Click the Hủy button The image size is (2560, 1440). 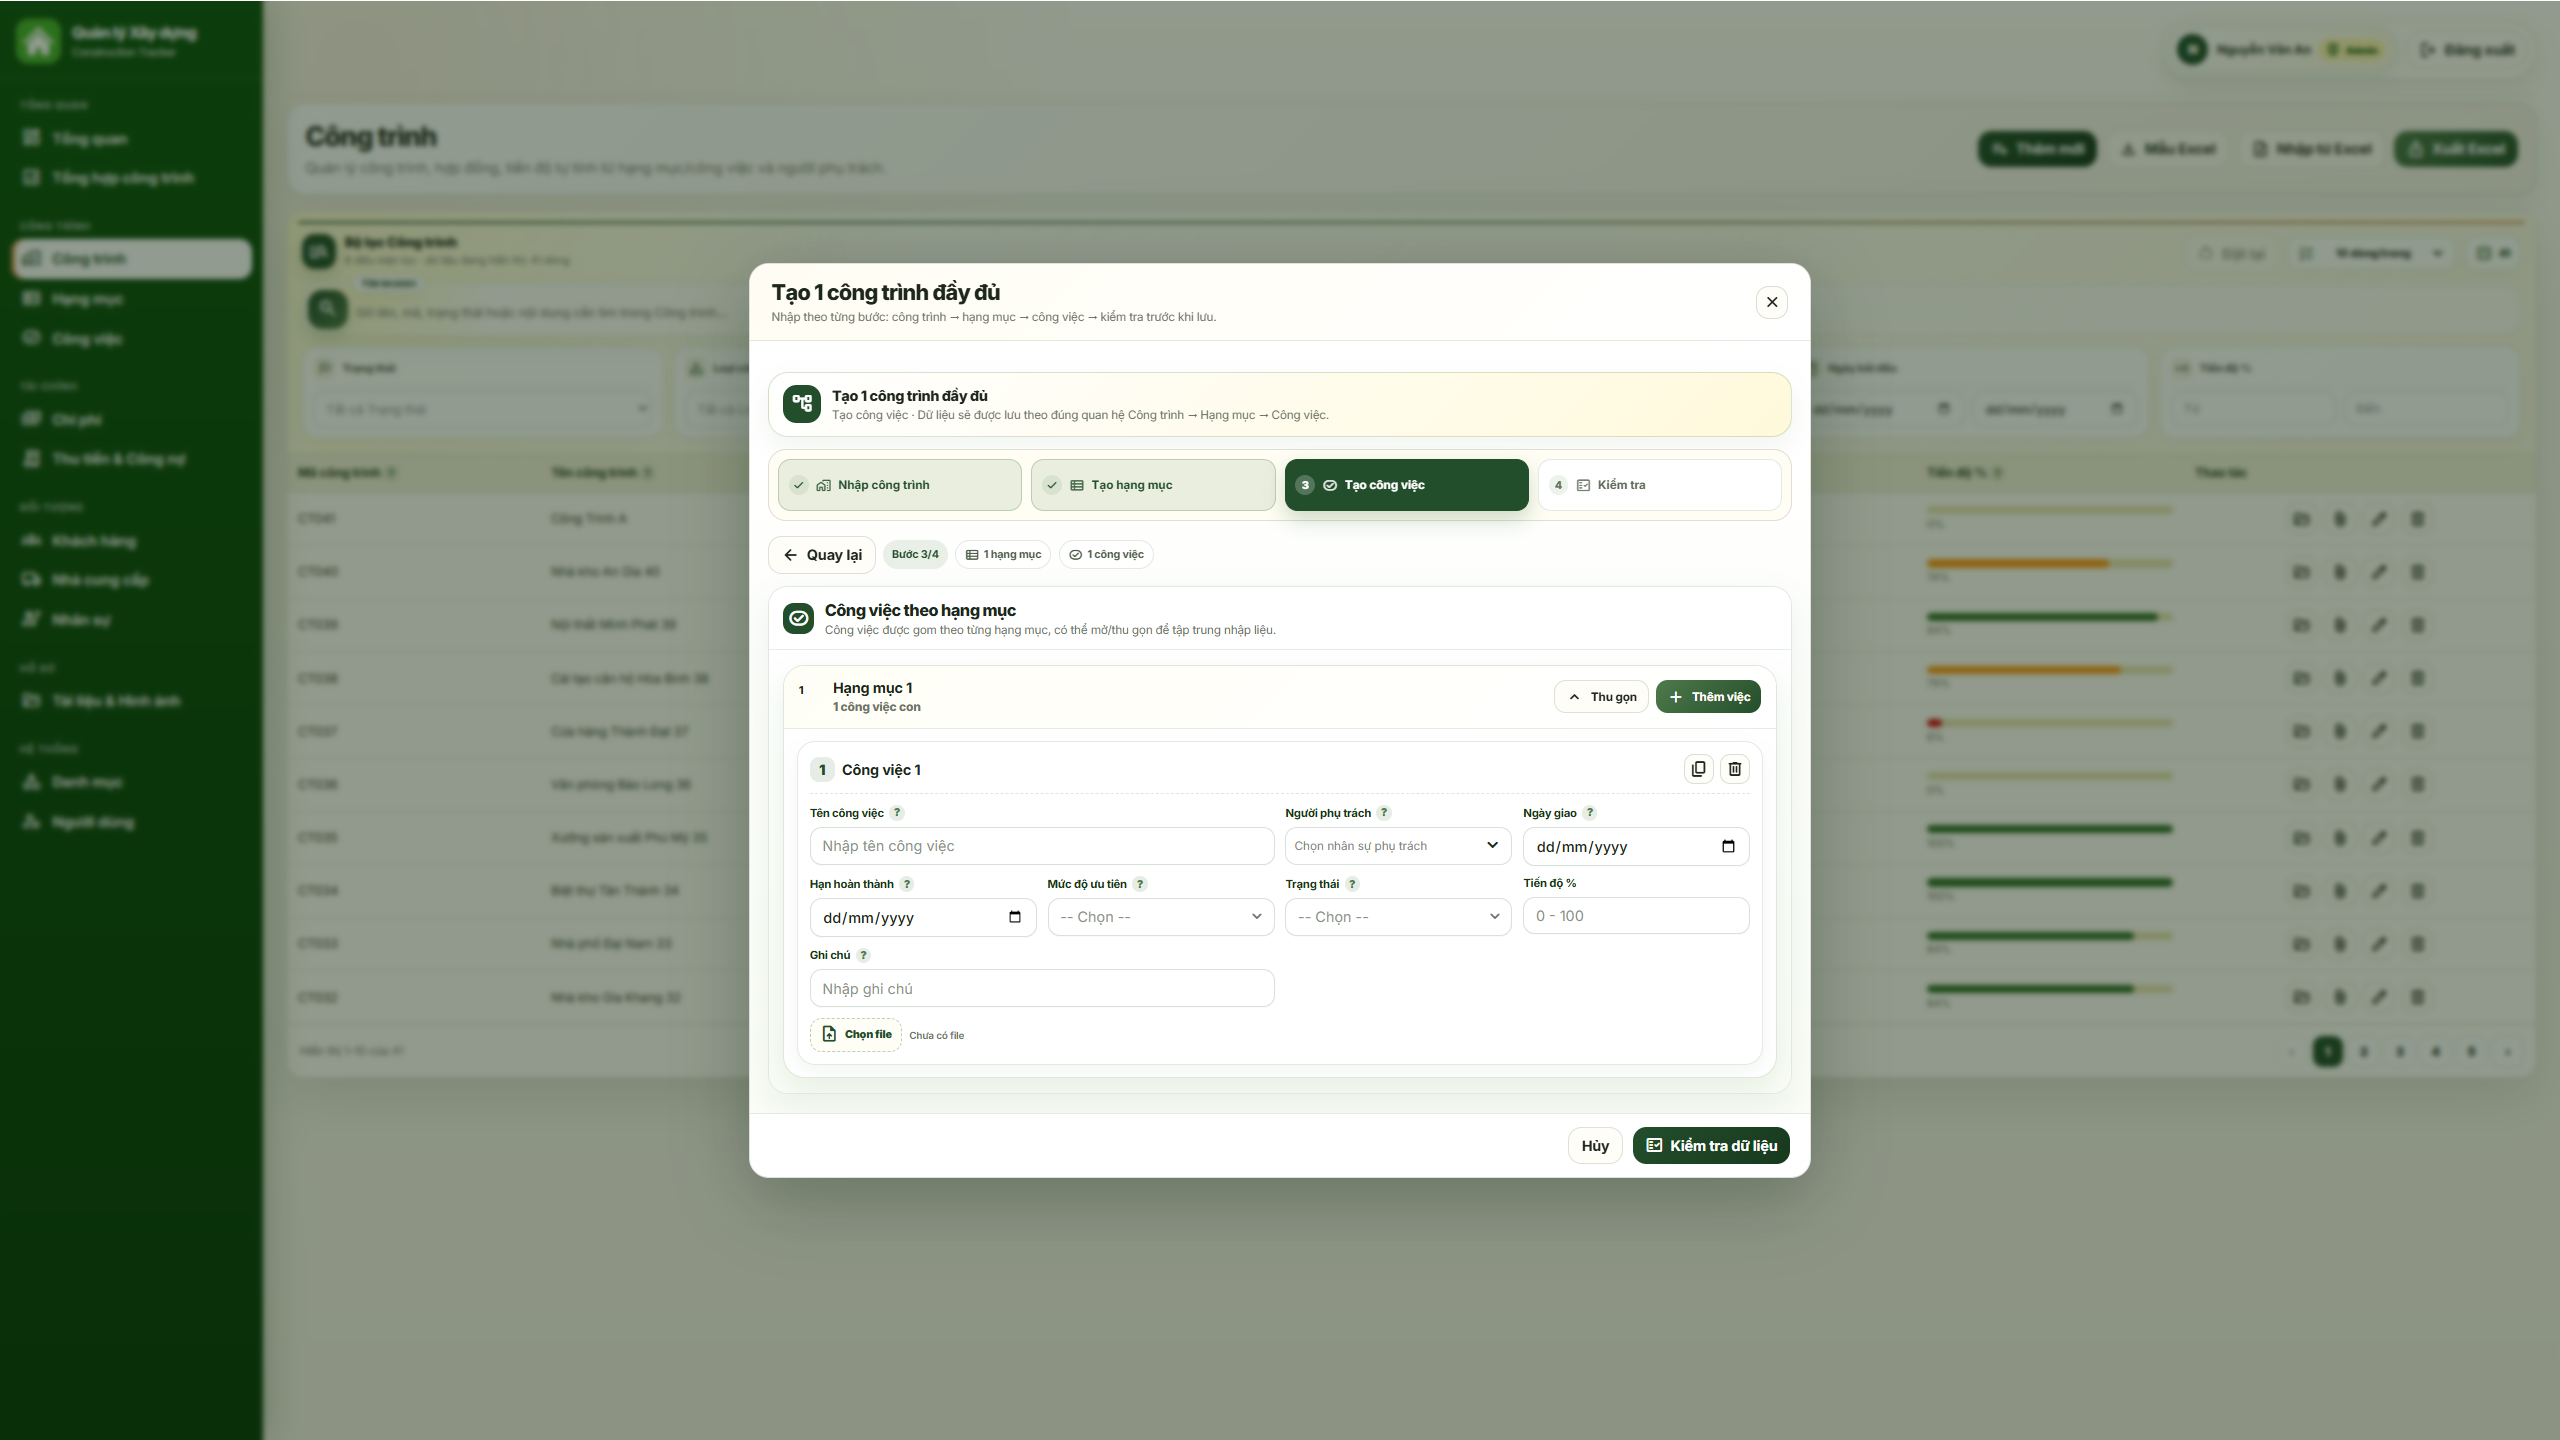1595,1146
